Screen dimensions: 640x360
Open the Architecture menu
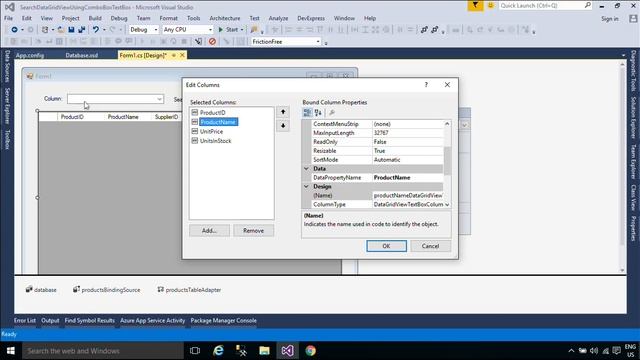coord(225,18)
